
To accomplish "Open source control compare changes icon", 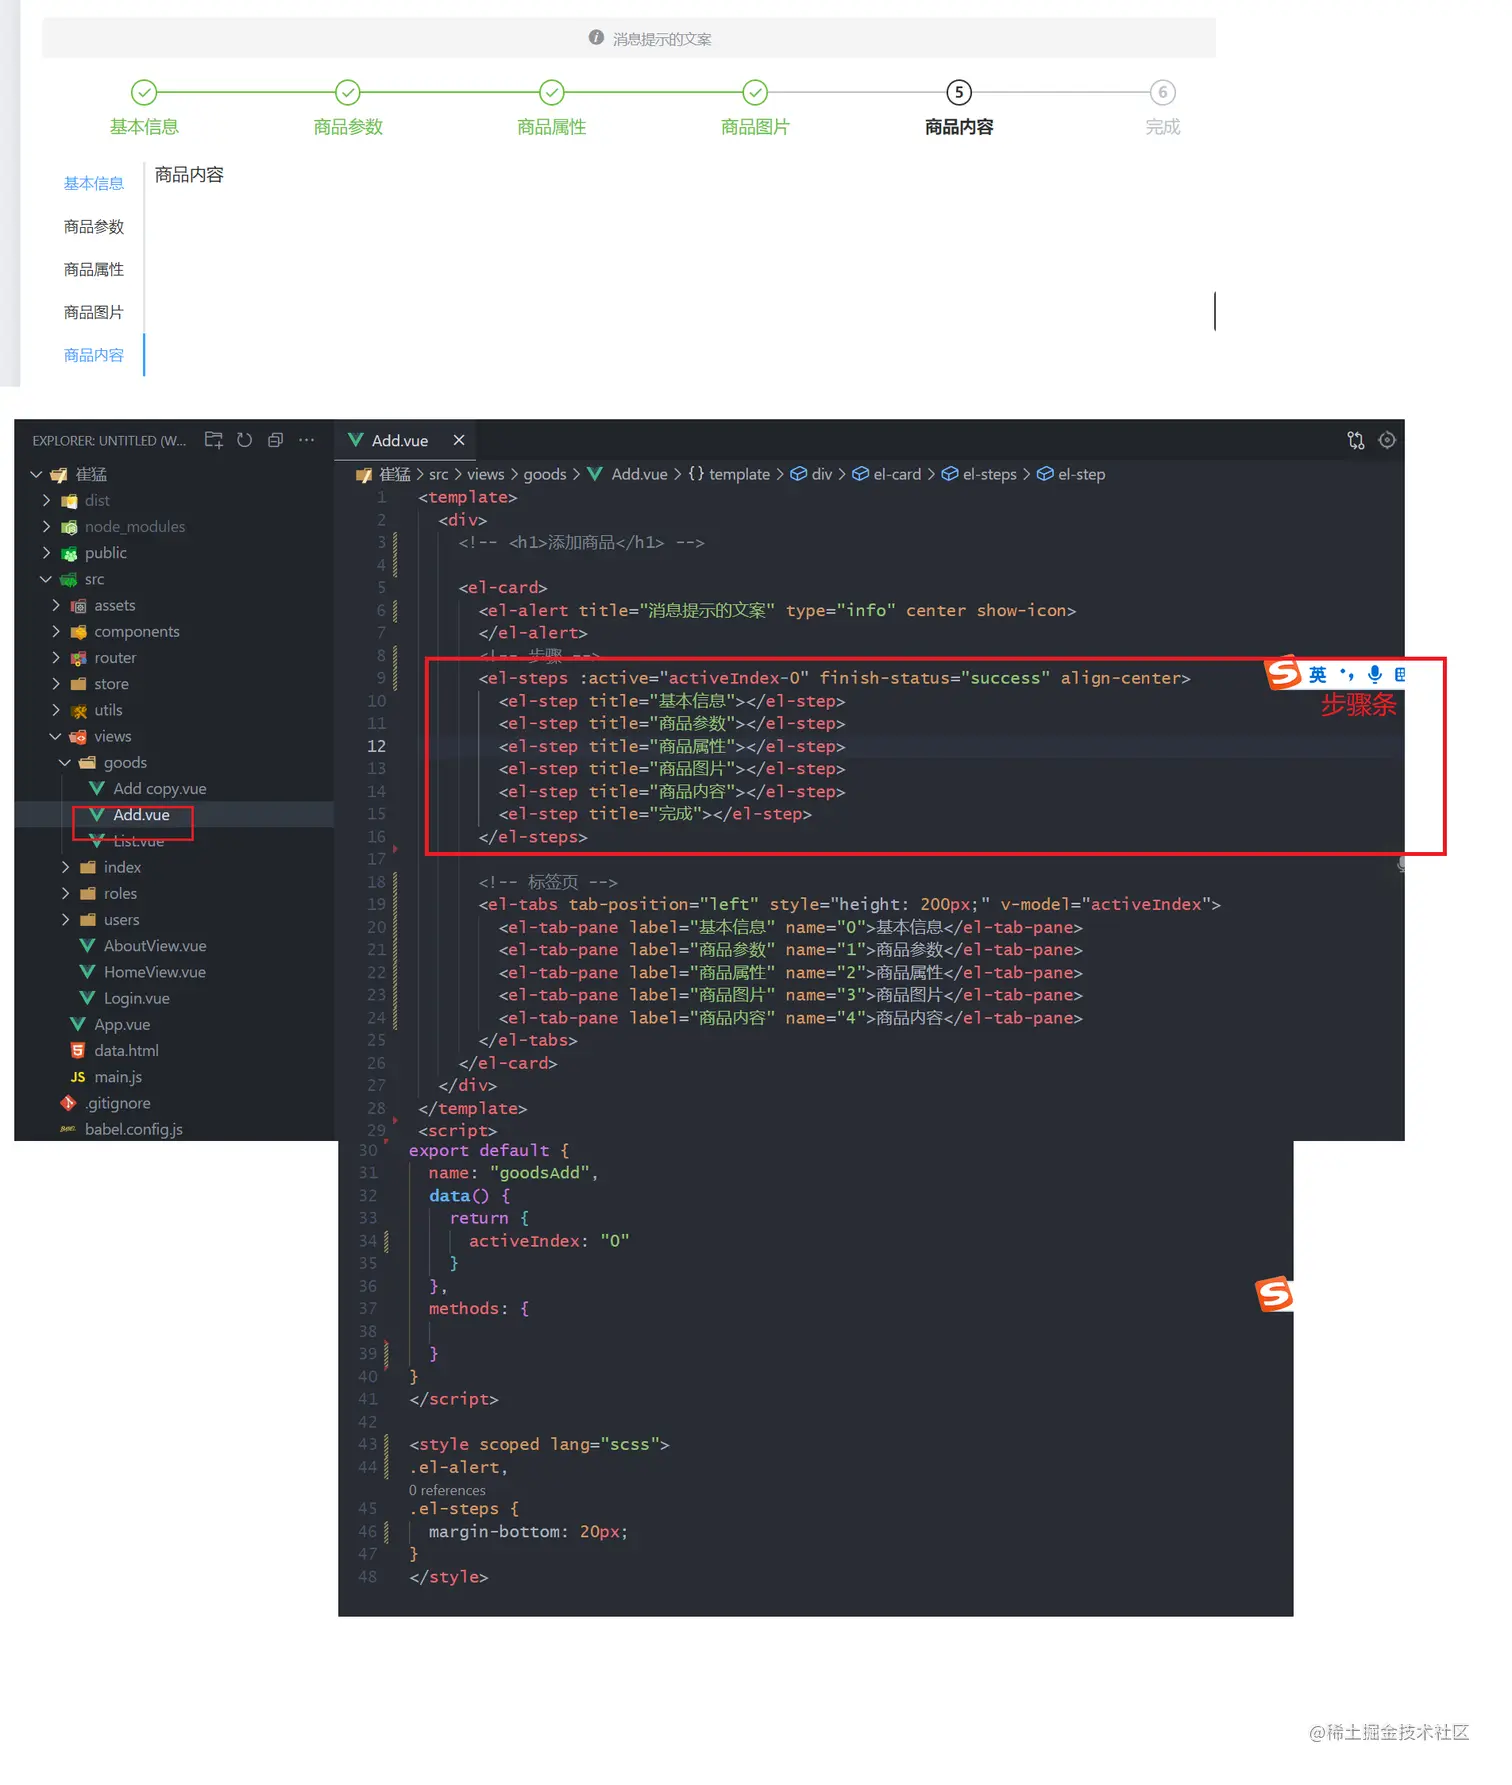I will click(1356, 440).
